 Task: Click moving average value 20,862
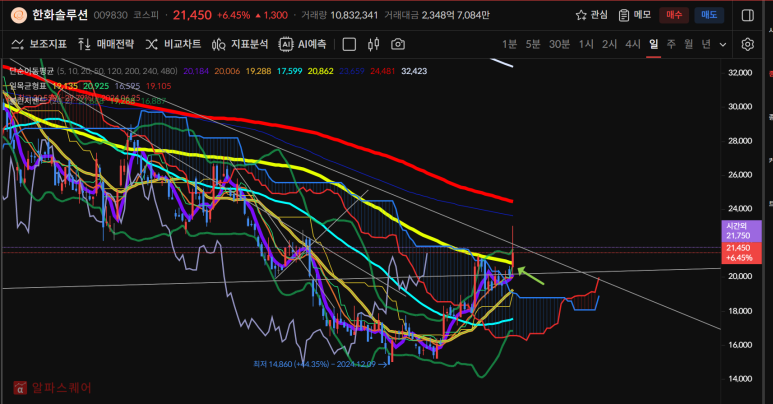point(320,71)
